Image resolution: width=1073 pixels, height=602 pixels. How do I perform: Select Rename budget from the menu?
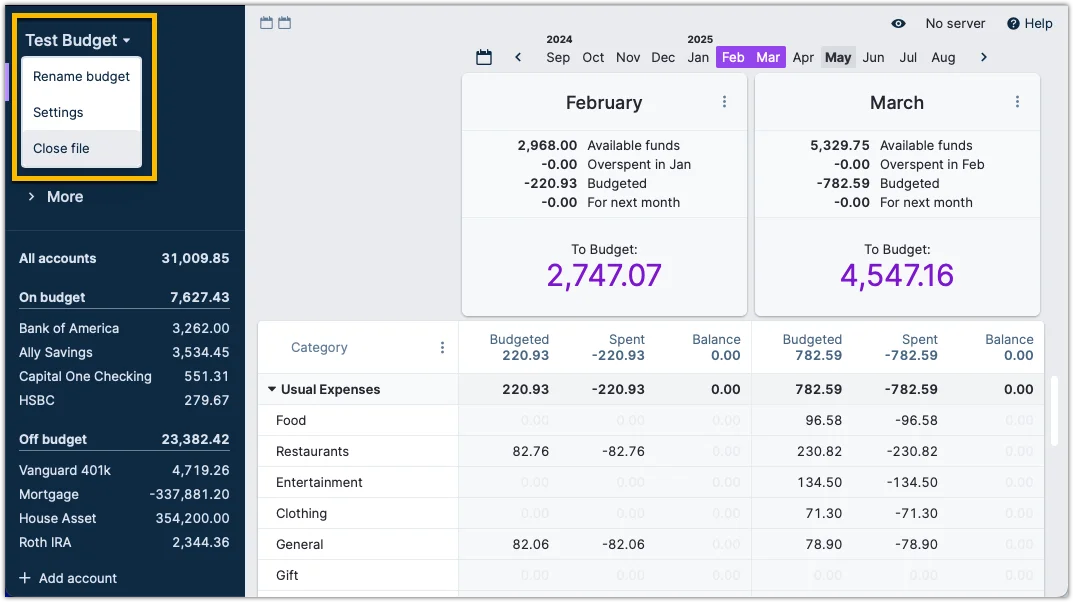tap(81, 77)
